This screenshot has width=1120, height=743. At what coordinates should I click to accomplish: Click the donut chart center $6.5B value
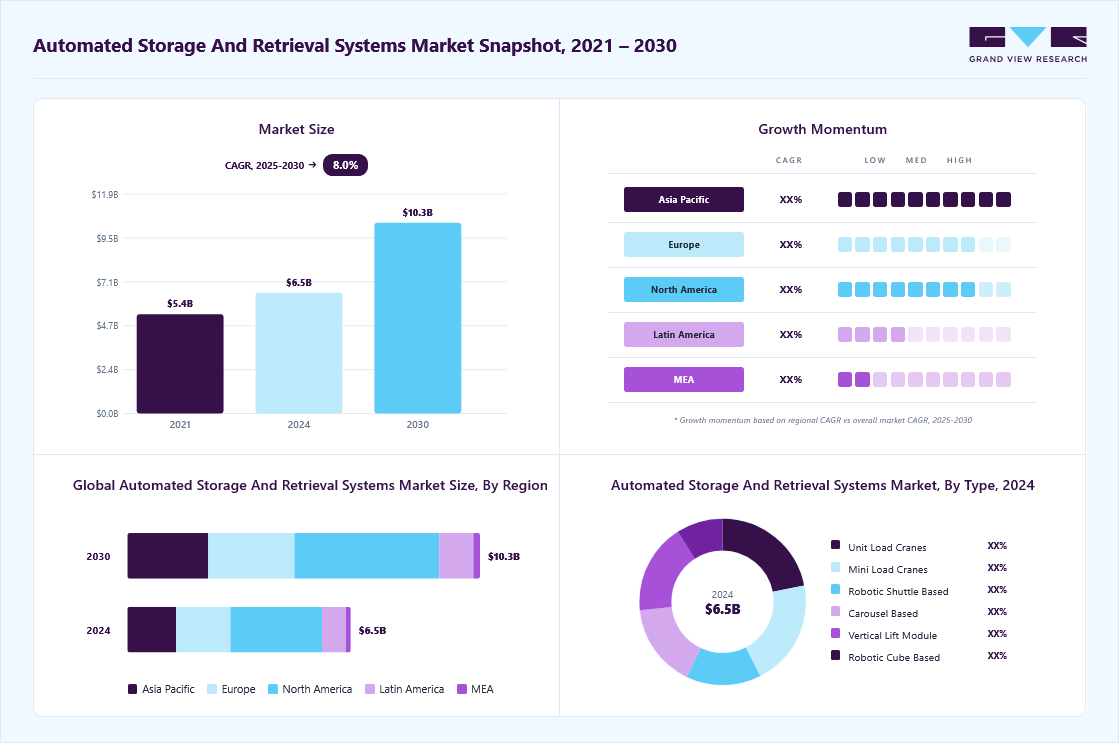[x=723, y=609]
